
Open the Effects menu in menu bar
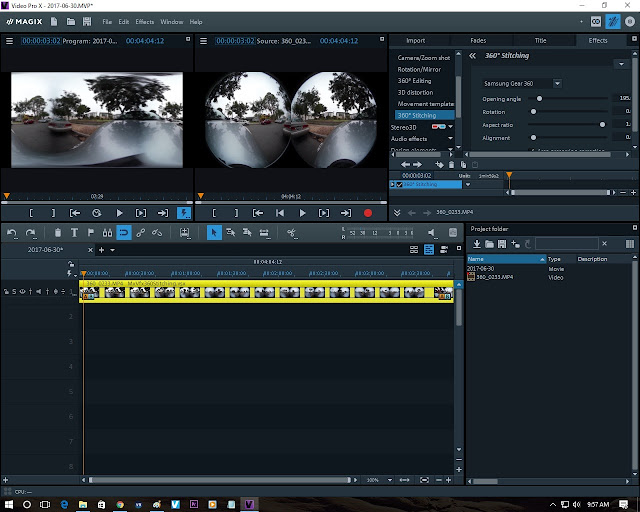[145, 21]
